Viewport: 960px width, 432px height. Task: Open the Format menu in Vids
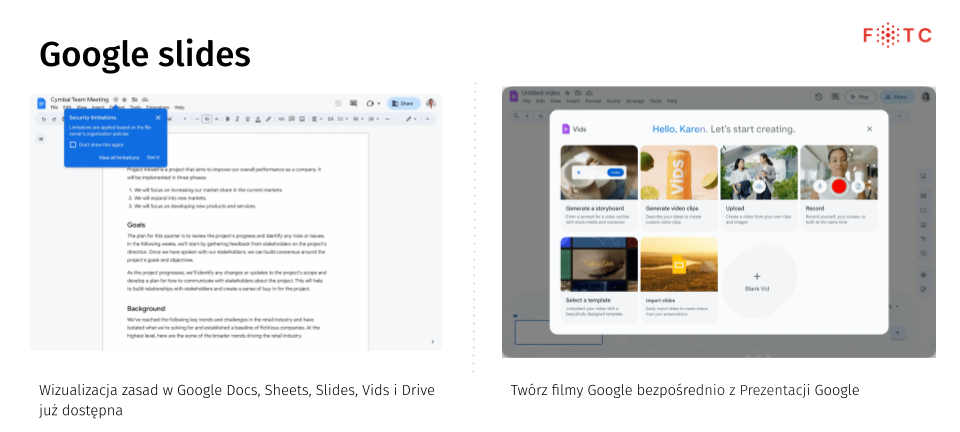(593, 101)
